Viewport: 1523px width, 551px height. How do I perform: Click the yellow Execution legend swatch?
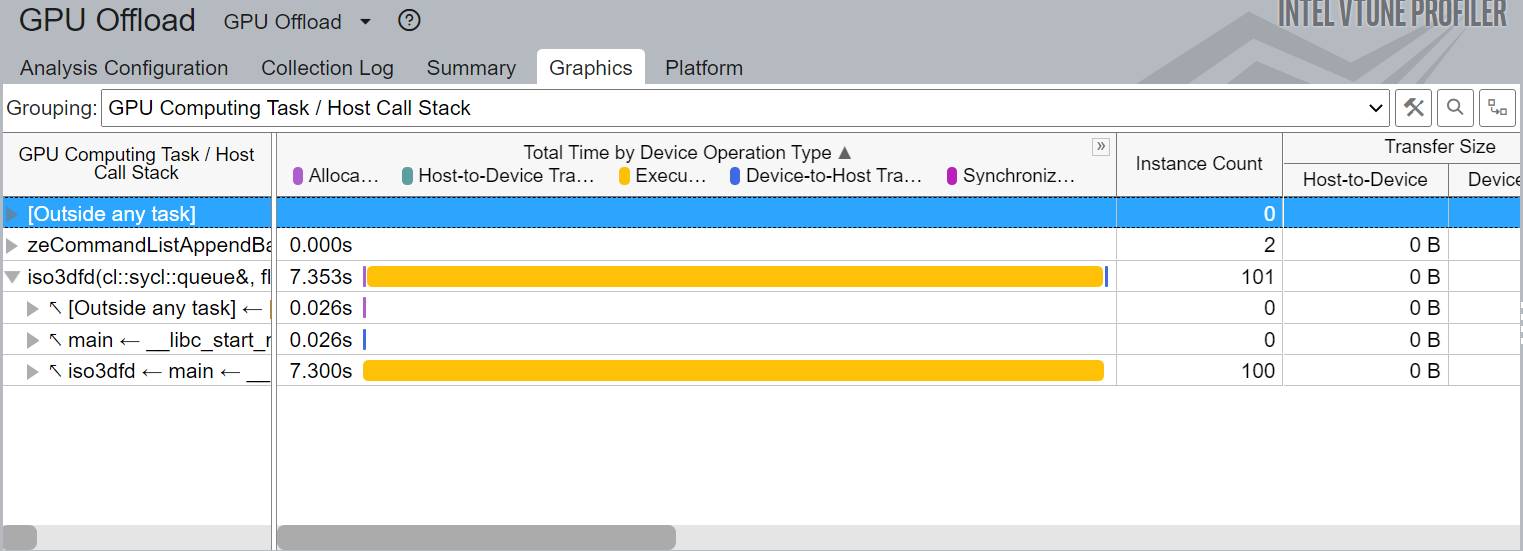click(625, 177)
